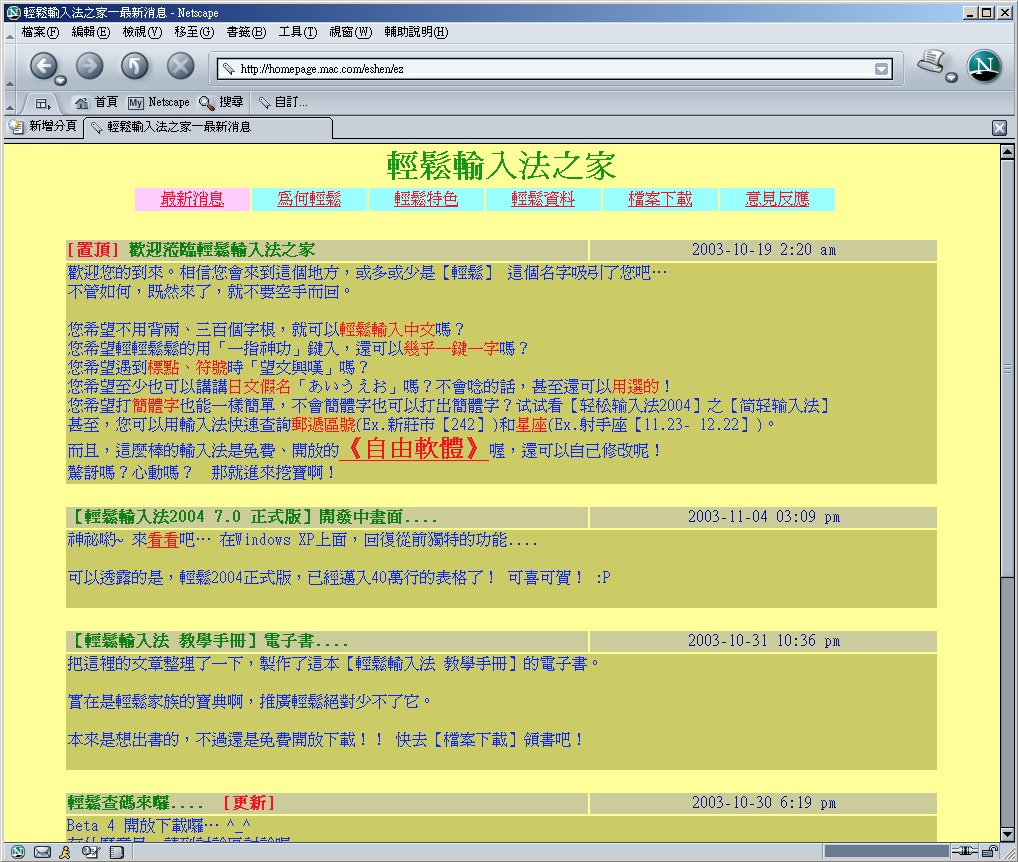This screenshot has height=862, width=1018.
Task: Click the Stop loading button
Action: pos(180,66)
